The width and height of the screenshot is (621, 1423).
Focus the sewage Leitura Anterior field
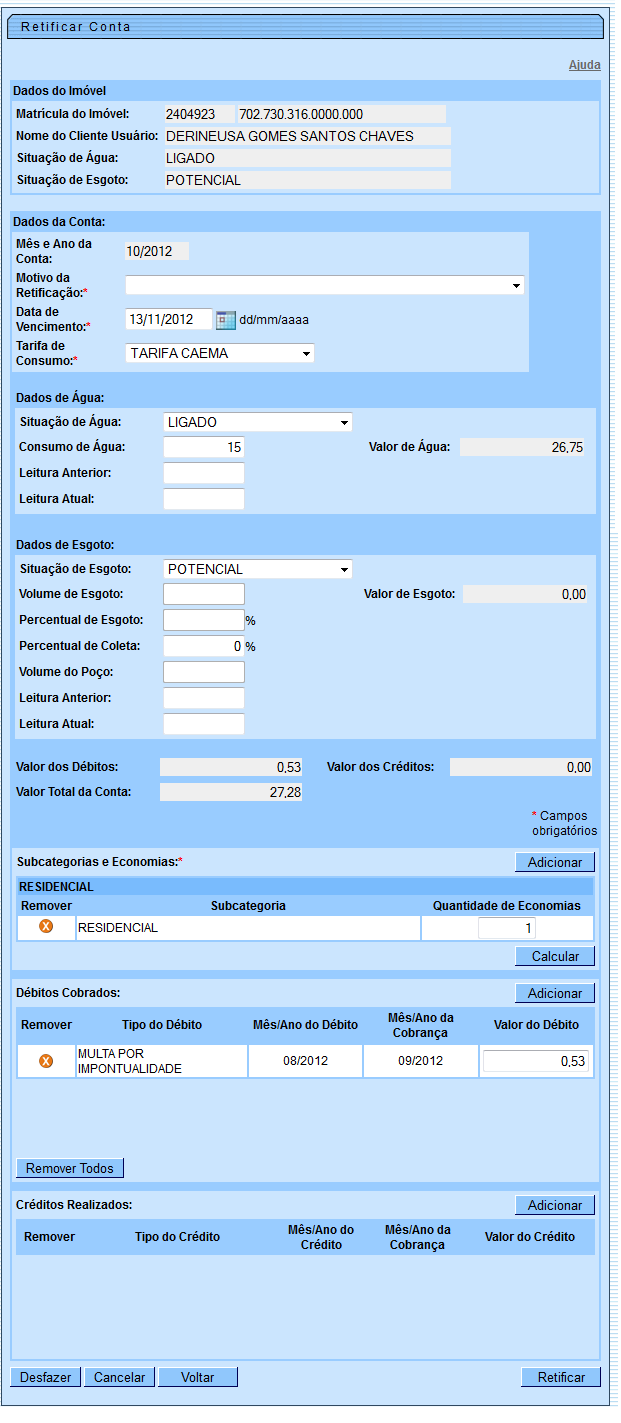204,698
